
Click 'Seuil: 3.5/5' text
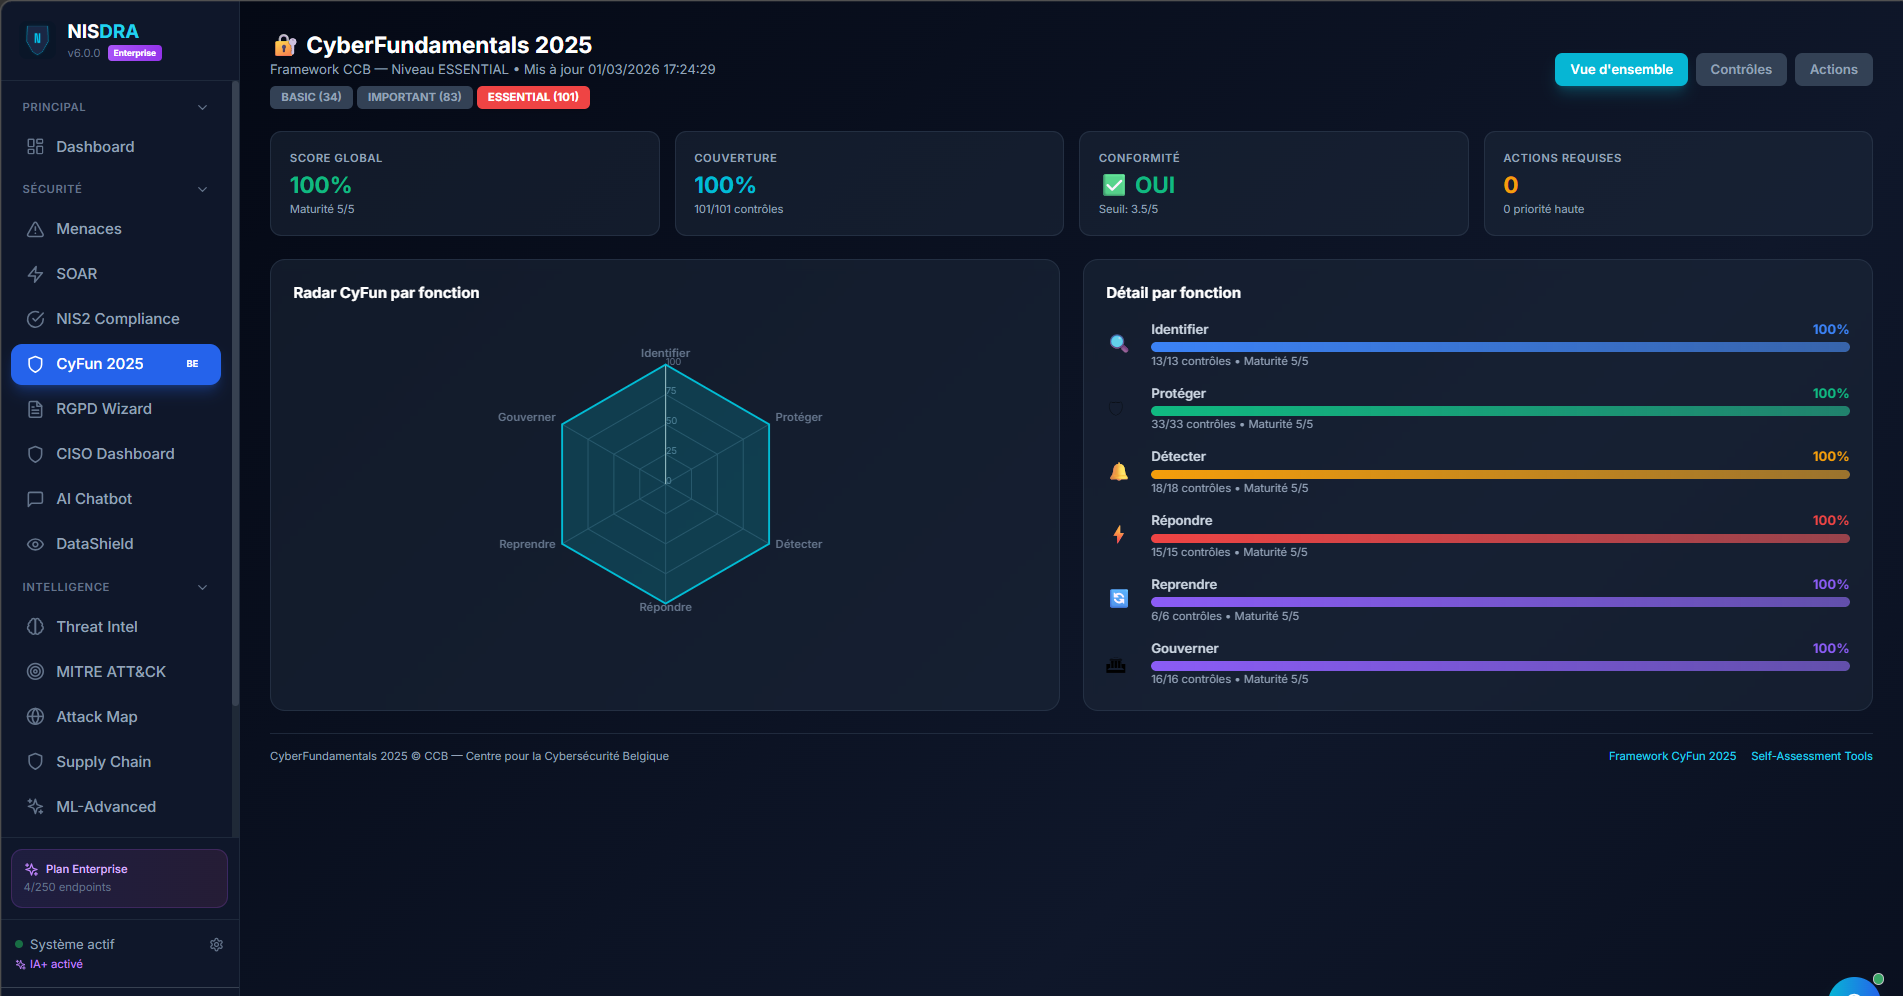[x=1128, y=209]
